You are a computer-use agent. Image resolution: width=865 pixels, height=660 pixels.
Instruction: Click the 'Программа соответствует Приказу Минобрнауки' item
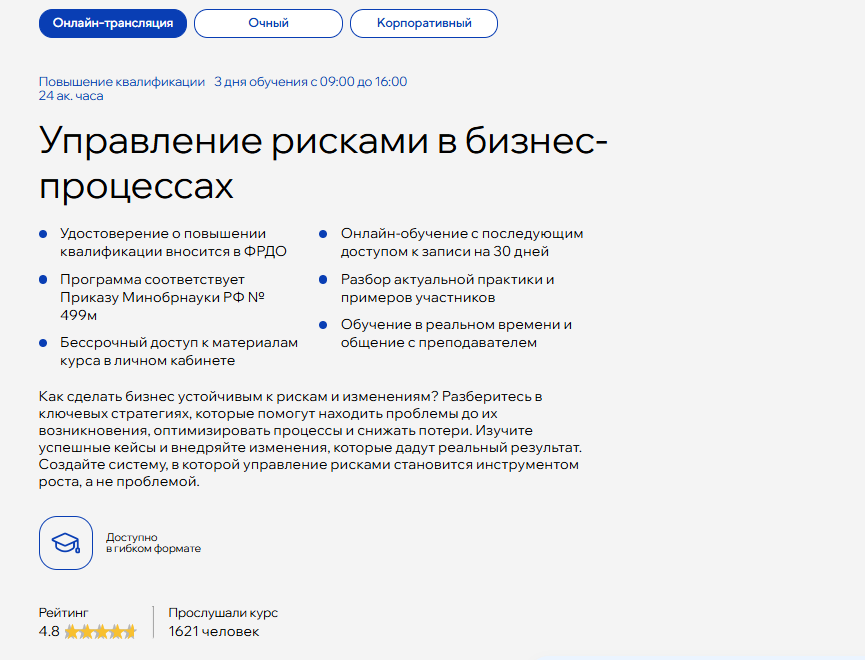[x=163, y=298]
